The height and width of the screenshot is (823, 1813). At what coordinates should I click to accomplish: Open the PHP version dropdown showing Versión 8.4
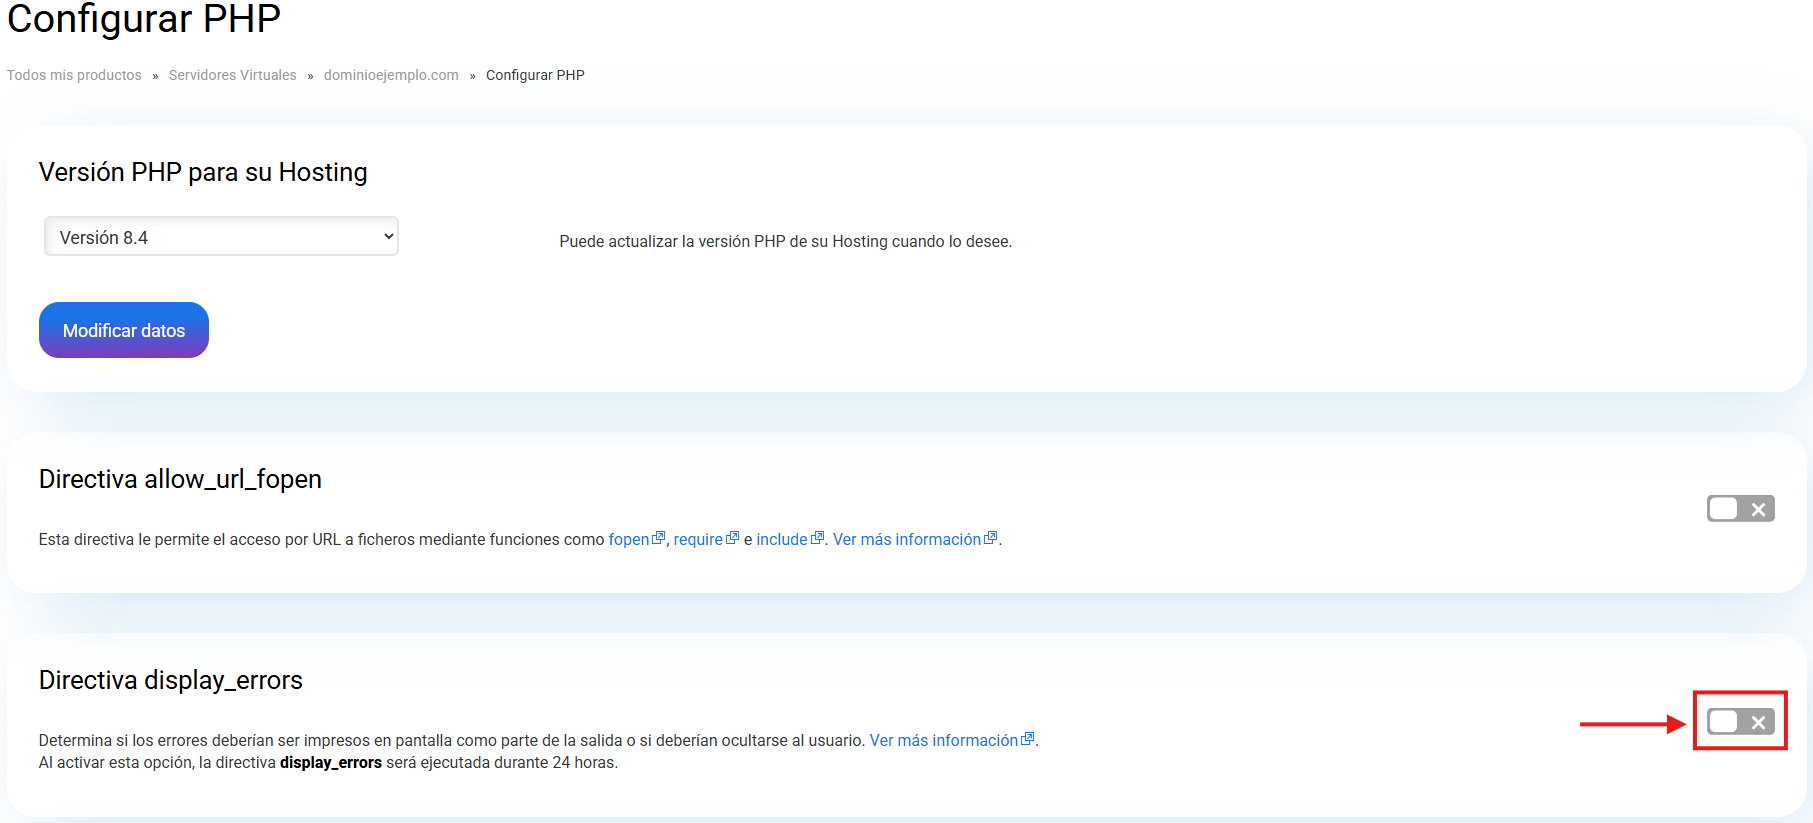(221, 237)
